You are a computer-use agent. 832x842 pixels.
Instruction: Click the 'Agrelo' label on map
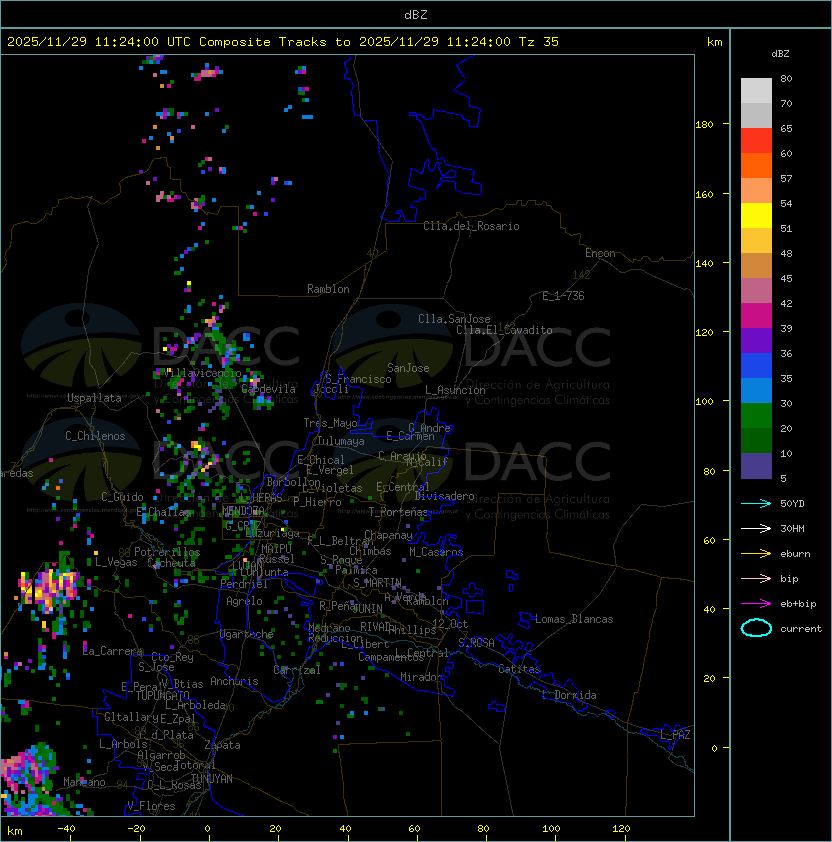[244, 601]
